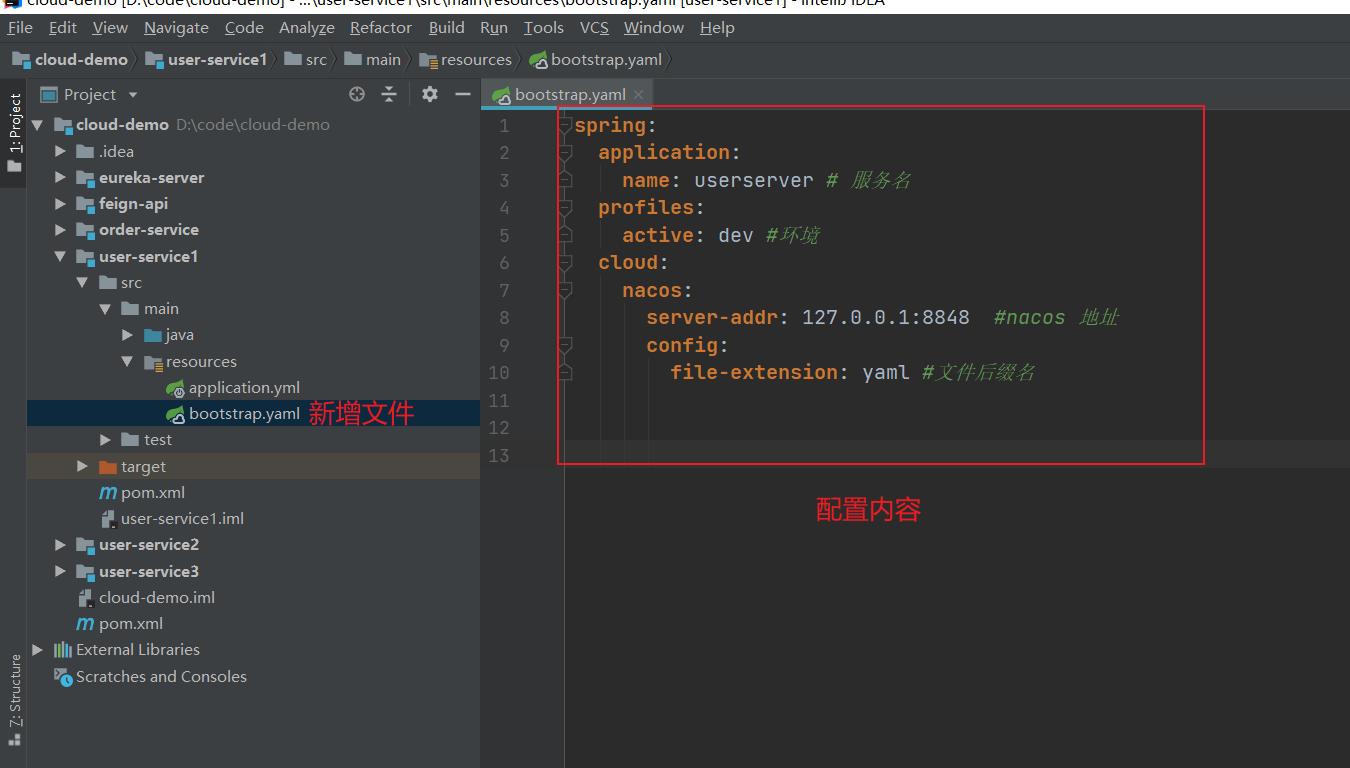Click the collapse all icon in Project panel
The height and width of the screenshot is (768, 1350).
[x=389, y=94]
